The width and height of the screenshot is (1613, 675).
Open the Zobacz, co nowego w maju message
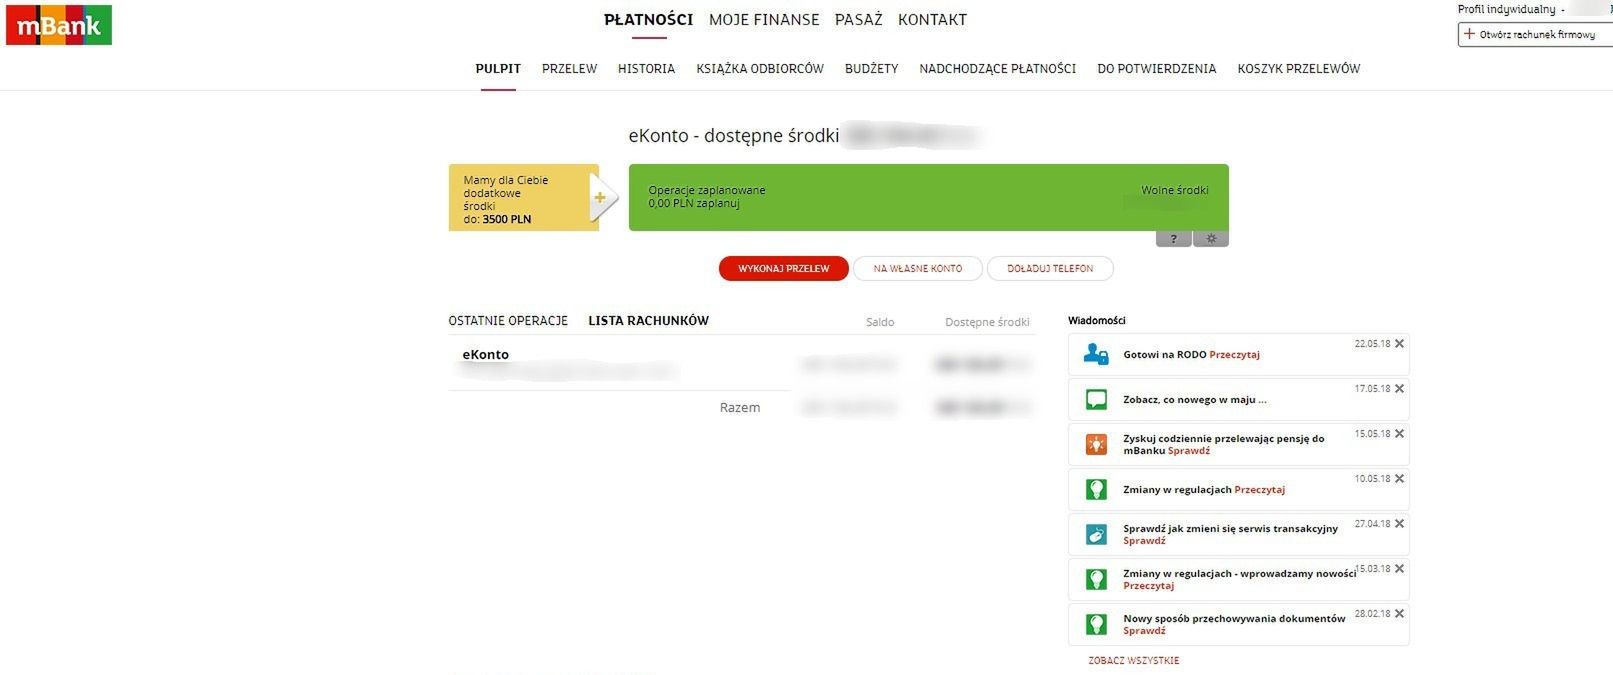[1194, 400]
